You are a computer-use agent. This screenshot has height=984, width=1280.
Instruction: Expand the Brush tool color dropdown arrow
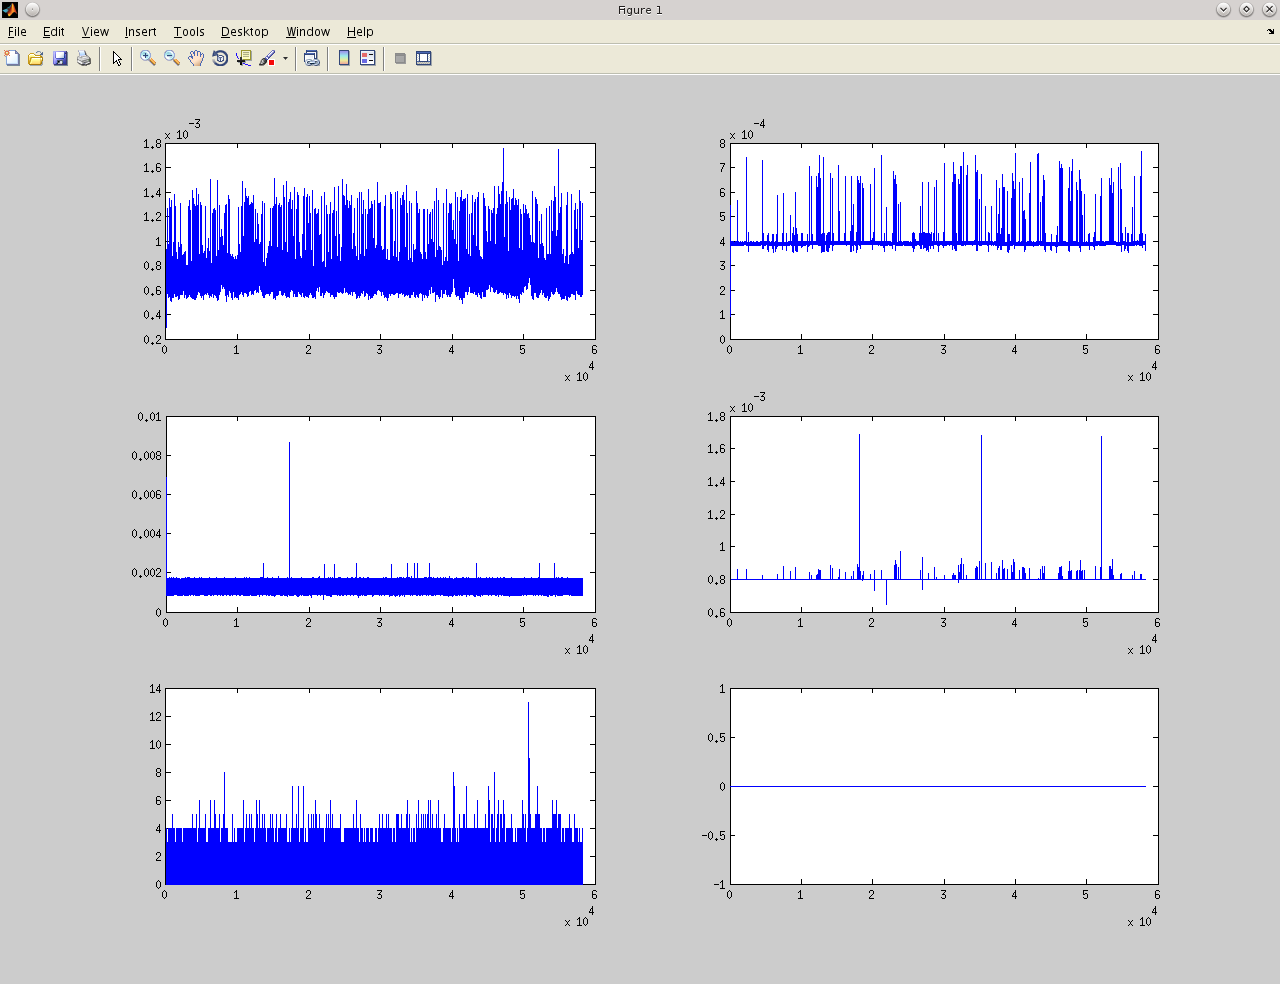(285, 59)
